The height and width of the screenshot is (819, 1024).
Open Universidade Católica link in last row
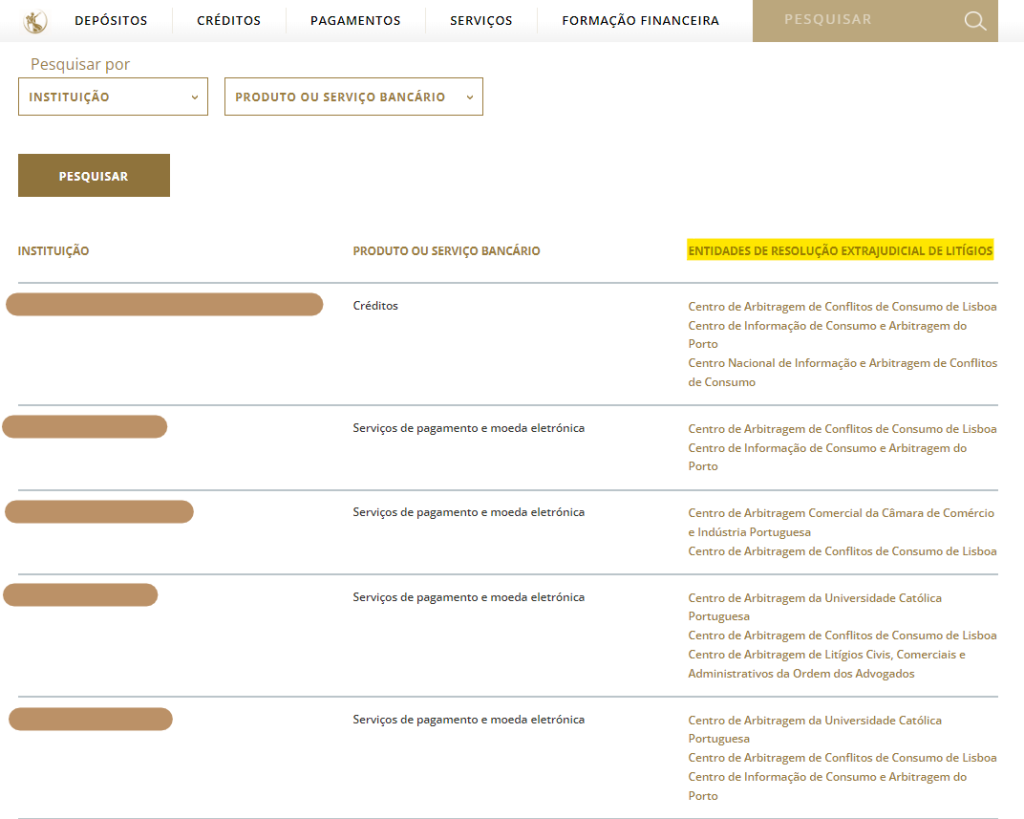[815, 729]
